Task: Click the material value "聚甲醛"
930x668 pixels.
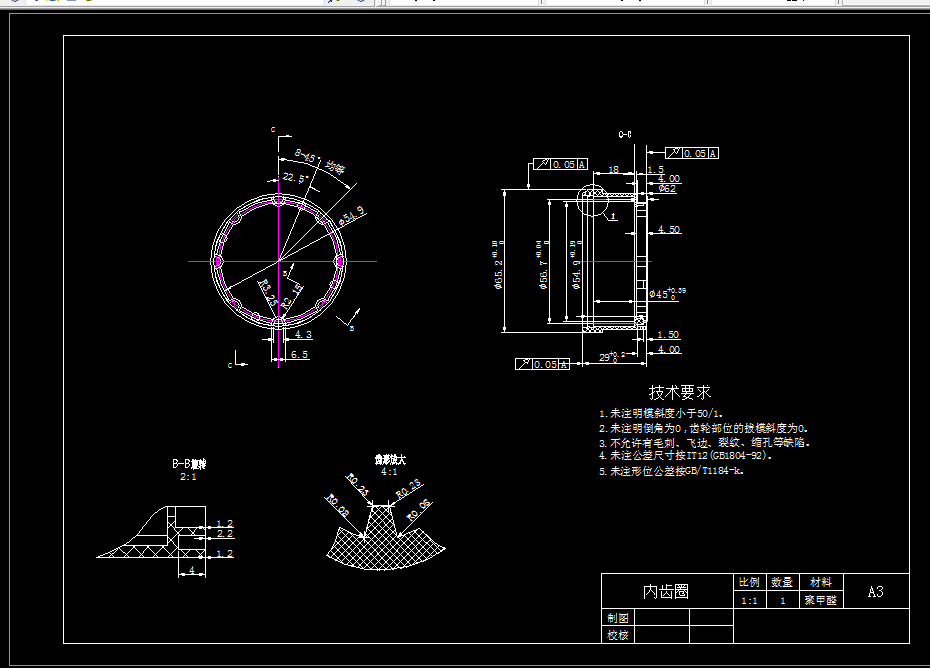Action: pyautogui.click(x=821, y=600)
